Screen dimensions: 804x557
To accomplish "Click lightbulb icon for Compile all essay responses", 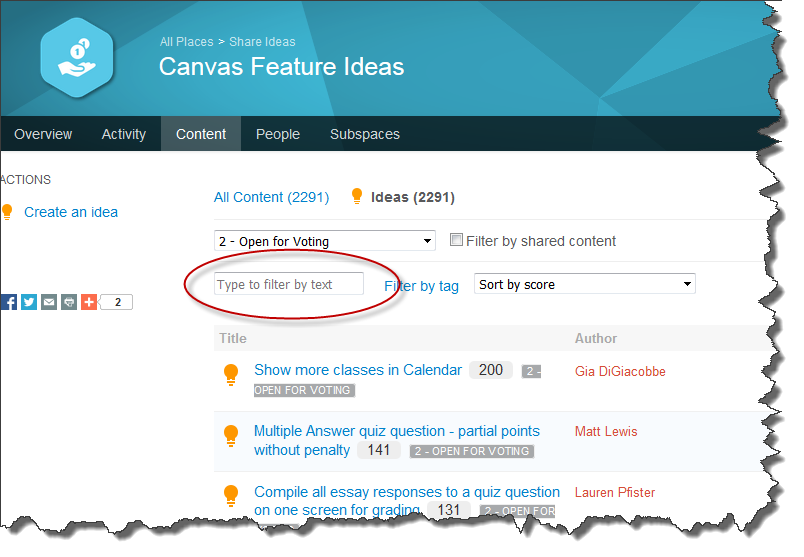I will click(231, 496).
